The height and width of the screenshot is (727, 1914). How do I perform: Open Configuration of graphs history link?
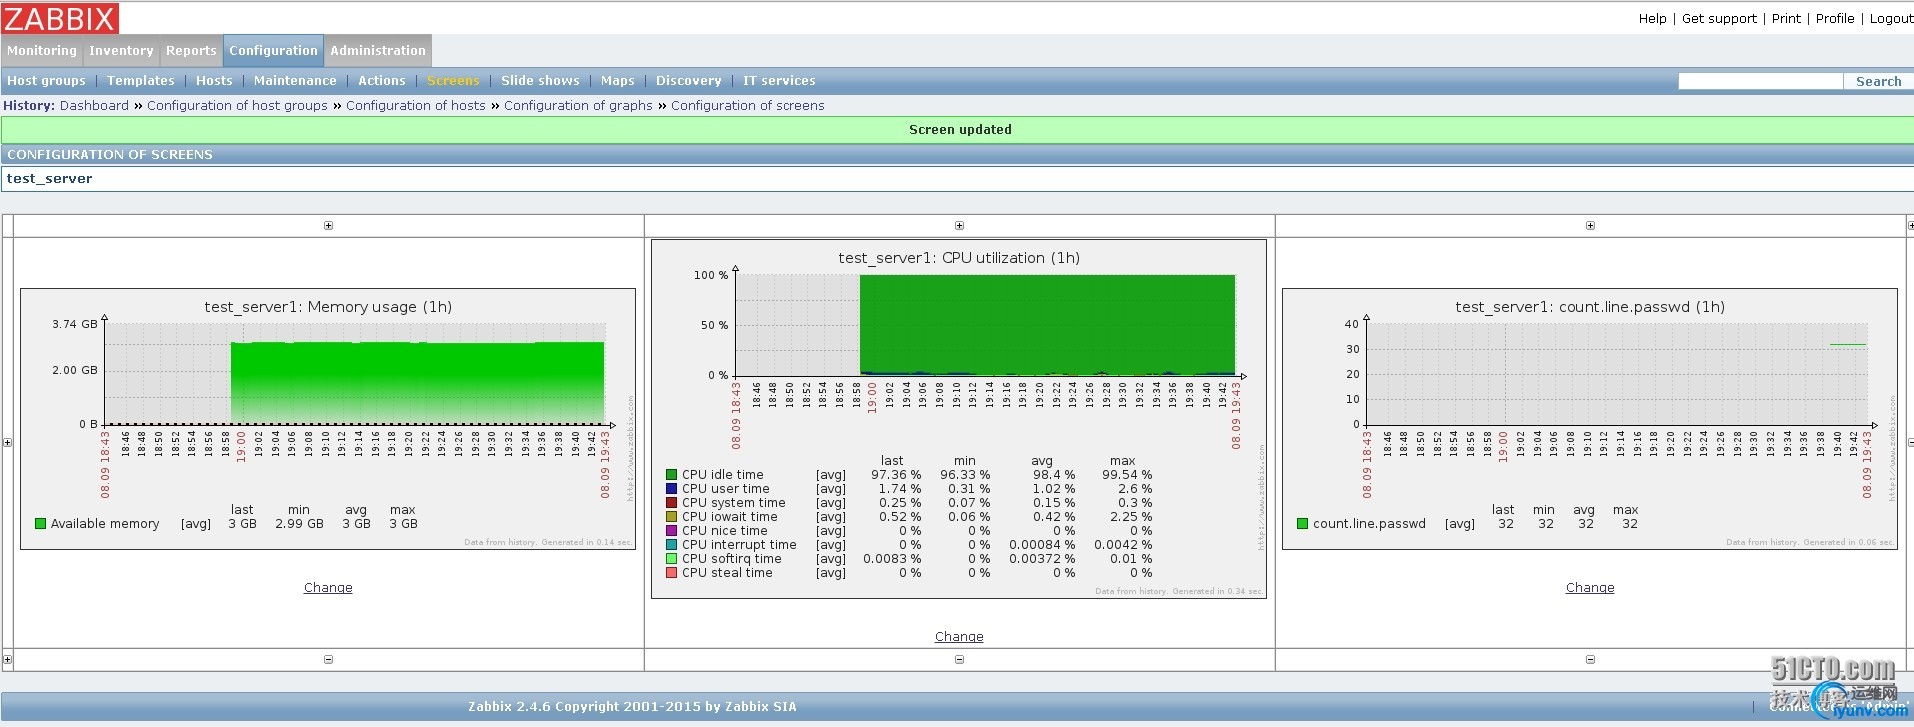(x=578, y=105)
